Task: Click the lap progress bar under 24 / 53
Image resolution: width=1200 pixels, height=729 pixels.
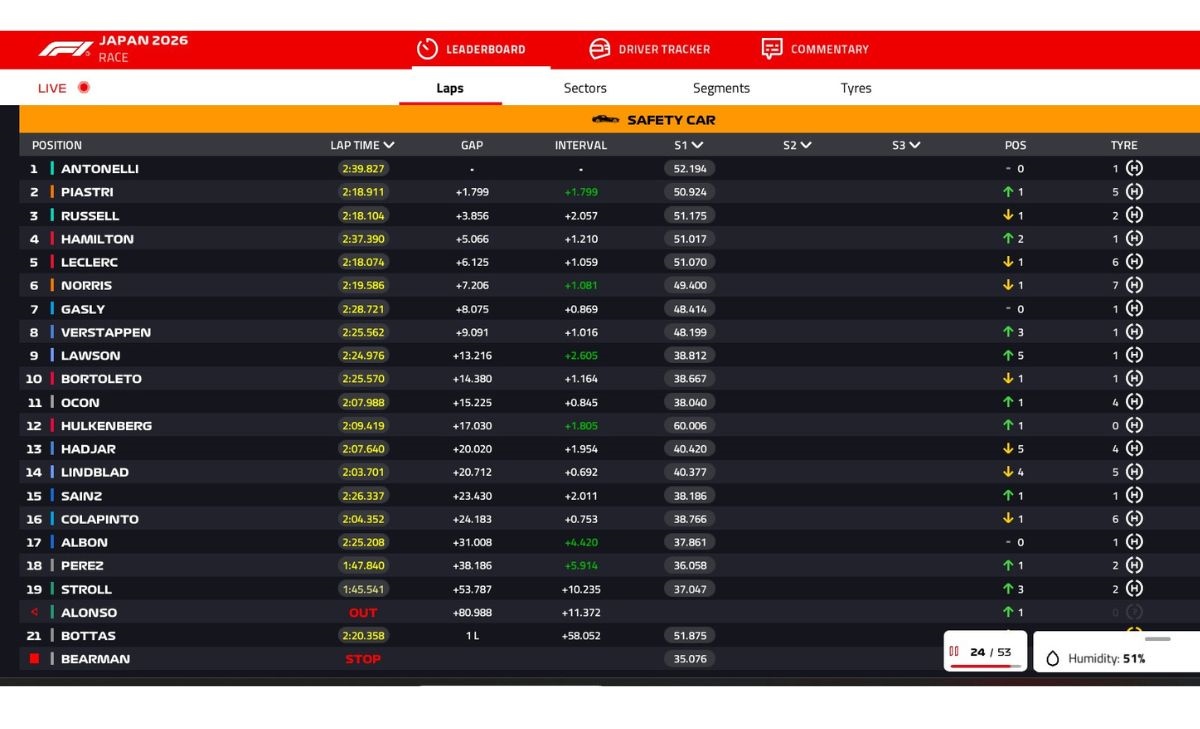Action: tap(985, 666)
